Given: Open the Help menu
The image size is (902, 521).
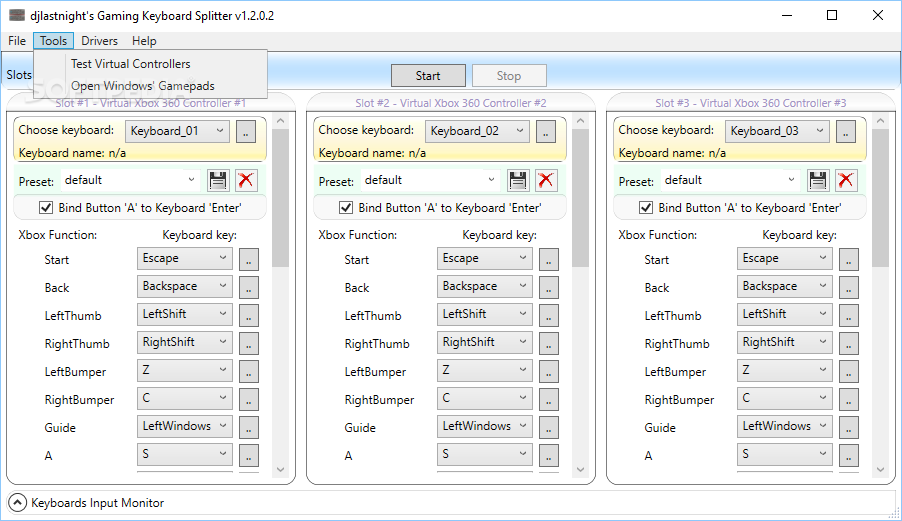Looking at the screenshot, I should (x=144, y=41).
